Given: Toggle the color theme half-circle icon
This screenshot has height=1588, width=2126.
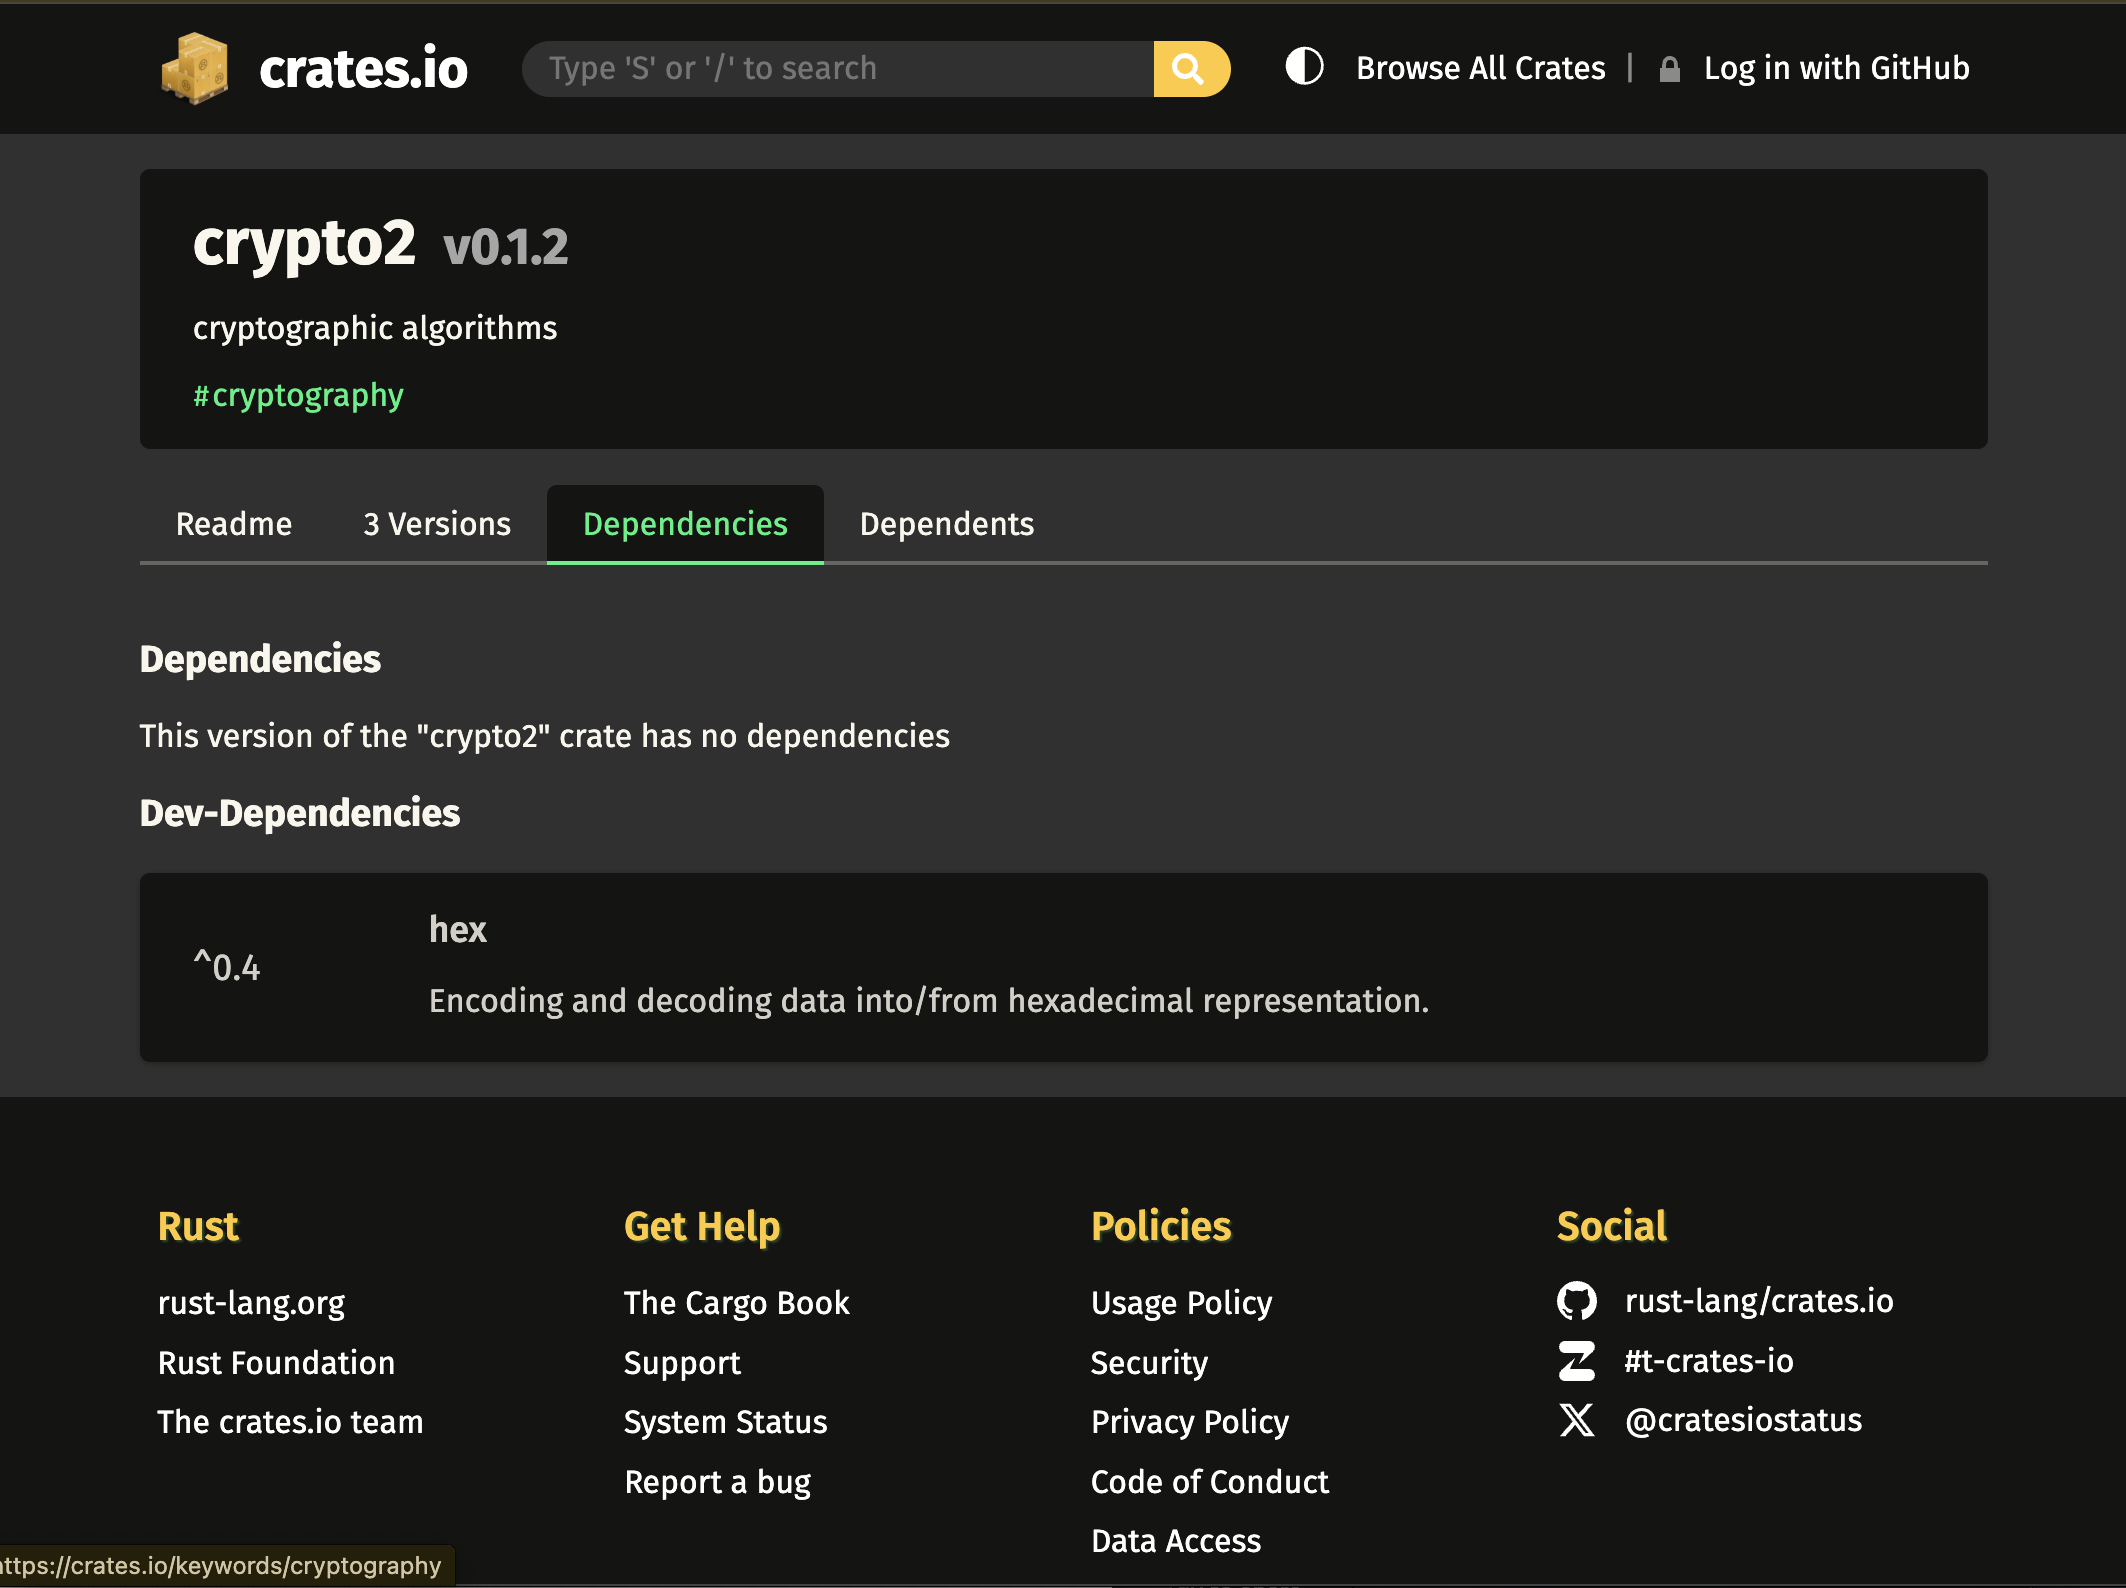Looking at the screenshot, I should coord(1304,67).
